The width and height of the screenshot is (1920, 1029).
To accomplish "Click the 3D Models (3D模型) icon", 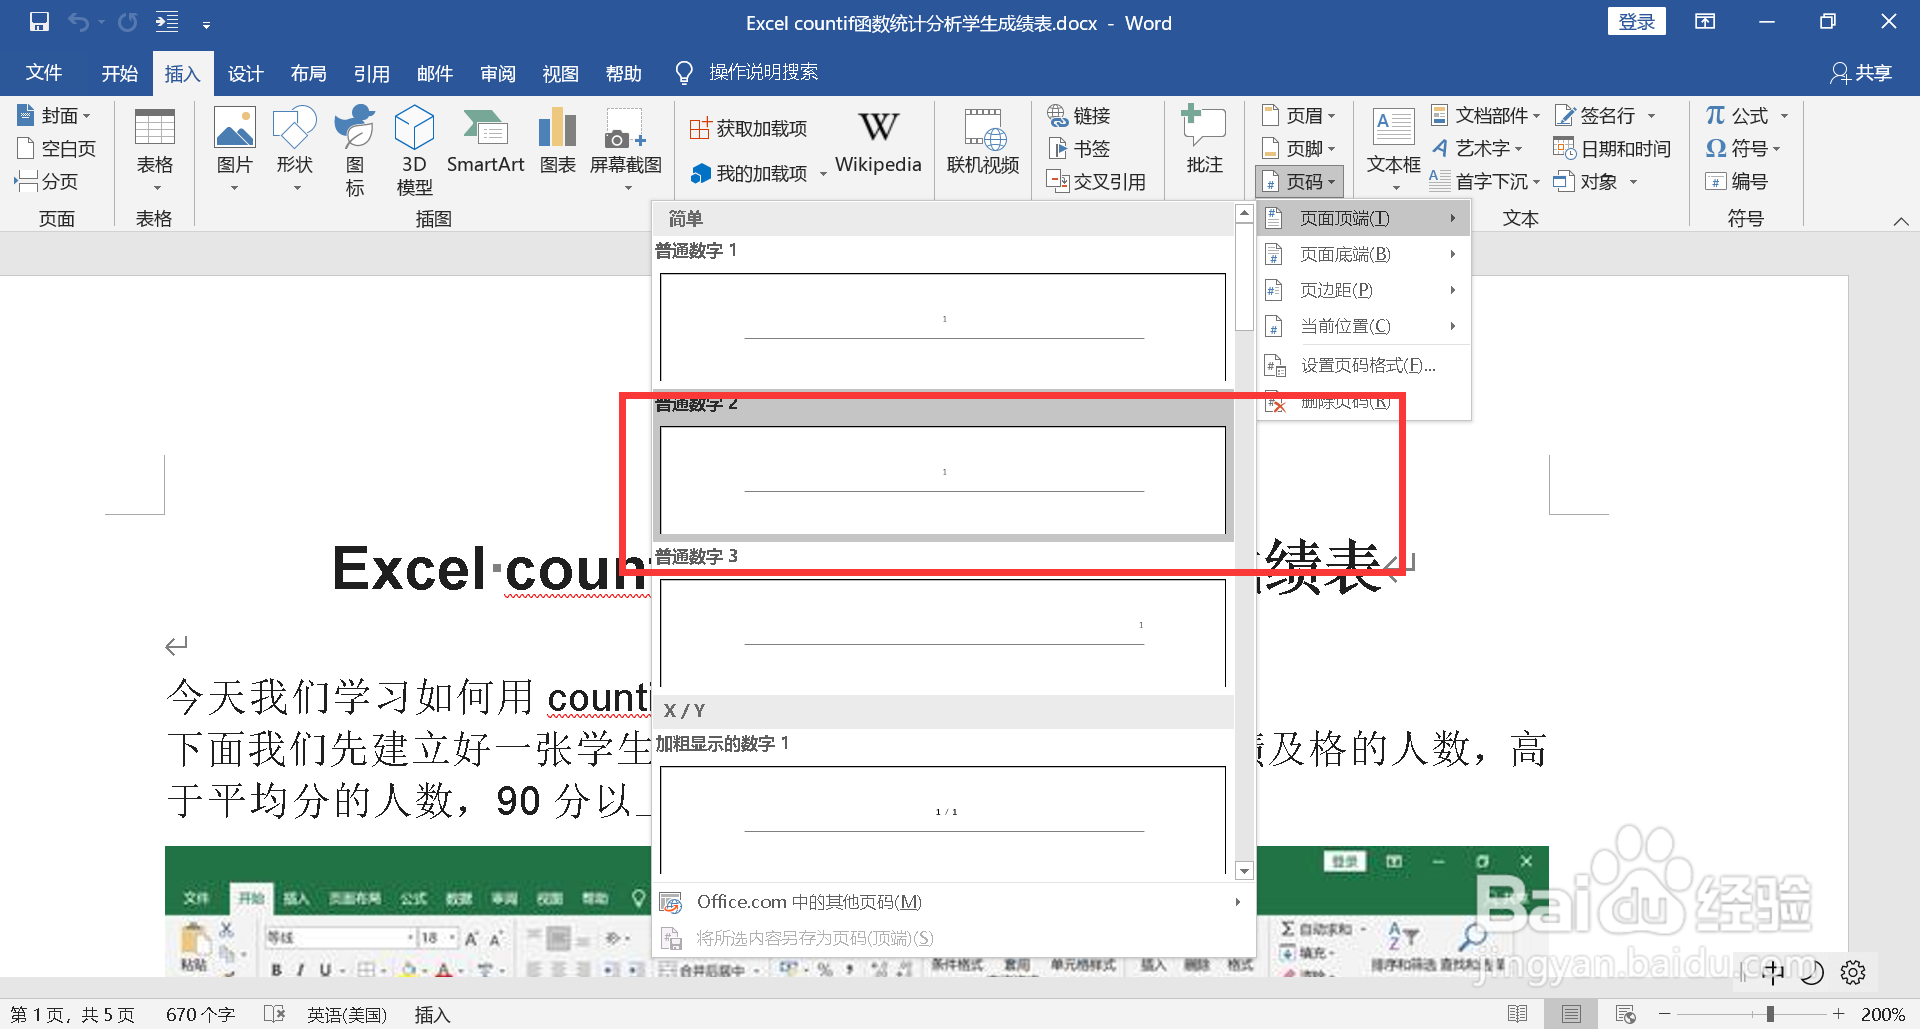I will pyautogui.click(x=415, y=151).
